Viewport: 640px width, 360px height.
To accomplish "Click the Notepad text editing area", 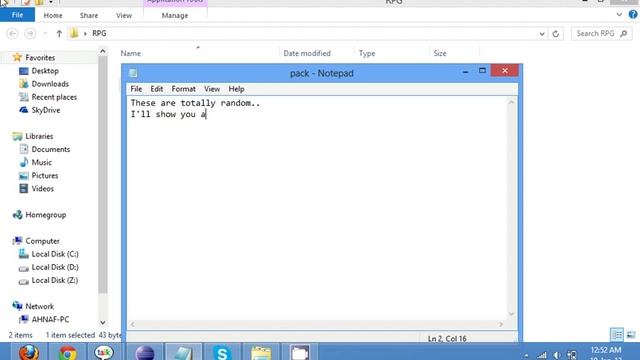I will 317,208.
